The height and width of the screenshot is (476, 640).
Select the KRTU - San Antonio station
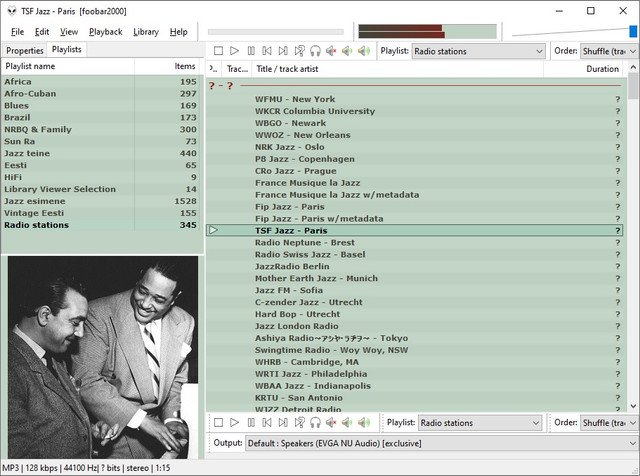(415, 398)
